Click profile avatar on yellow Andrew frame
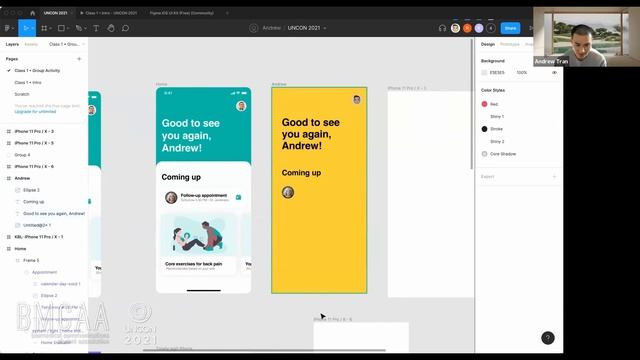Screen dimensions: 640x360 [x=357, y=100]
